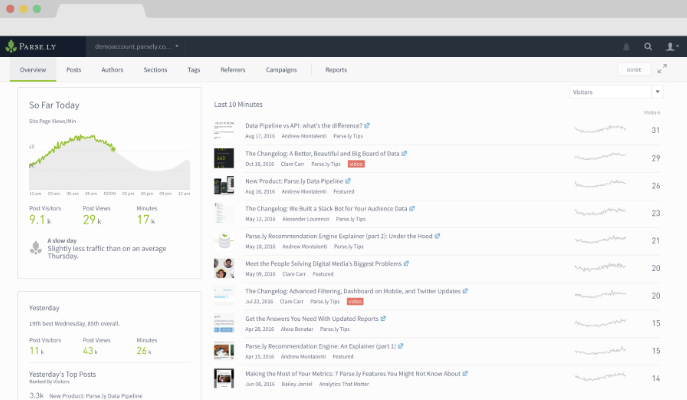687x400 pixels.
Task: Open Advanced Filtering Changelog post title
Action: pyautogui.click(x=353, y=291)
